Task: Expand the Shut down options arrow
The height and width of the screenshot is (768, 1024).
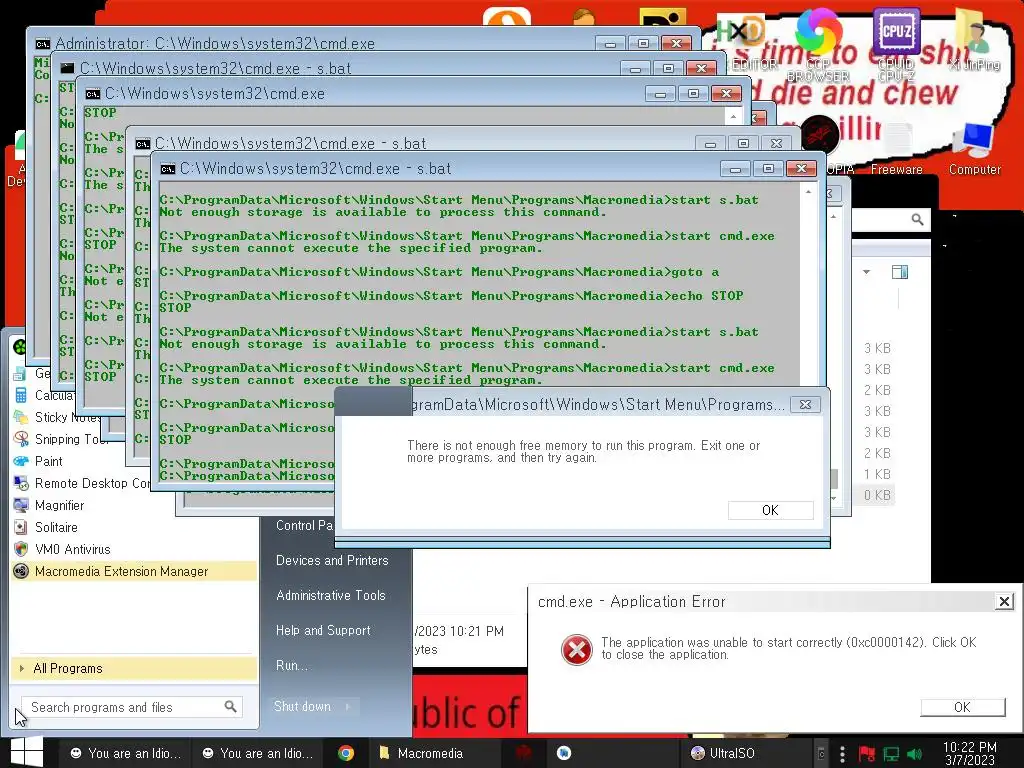Action: coord(347,707)
